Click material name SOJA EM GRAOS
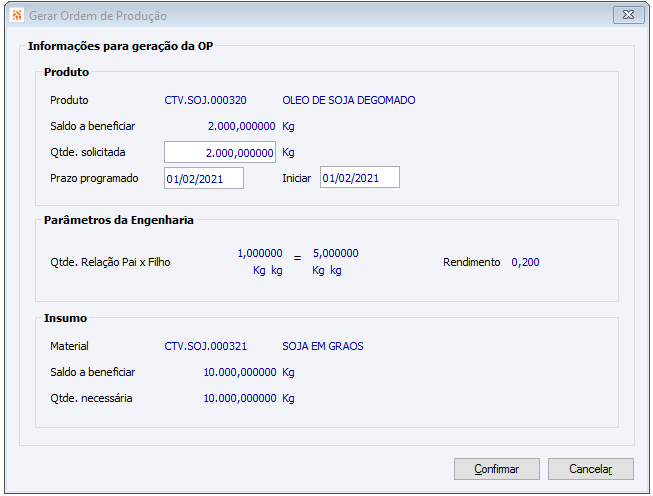Screen dimensions: 653x496 pos(323,346)
